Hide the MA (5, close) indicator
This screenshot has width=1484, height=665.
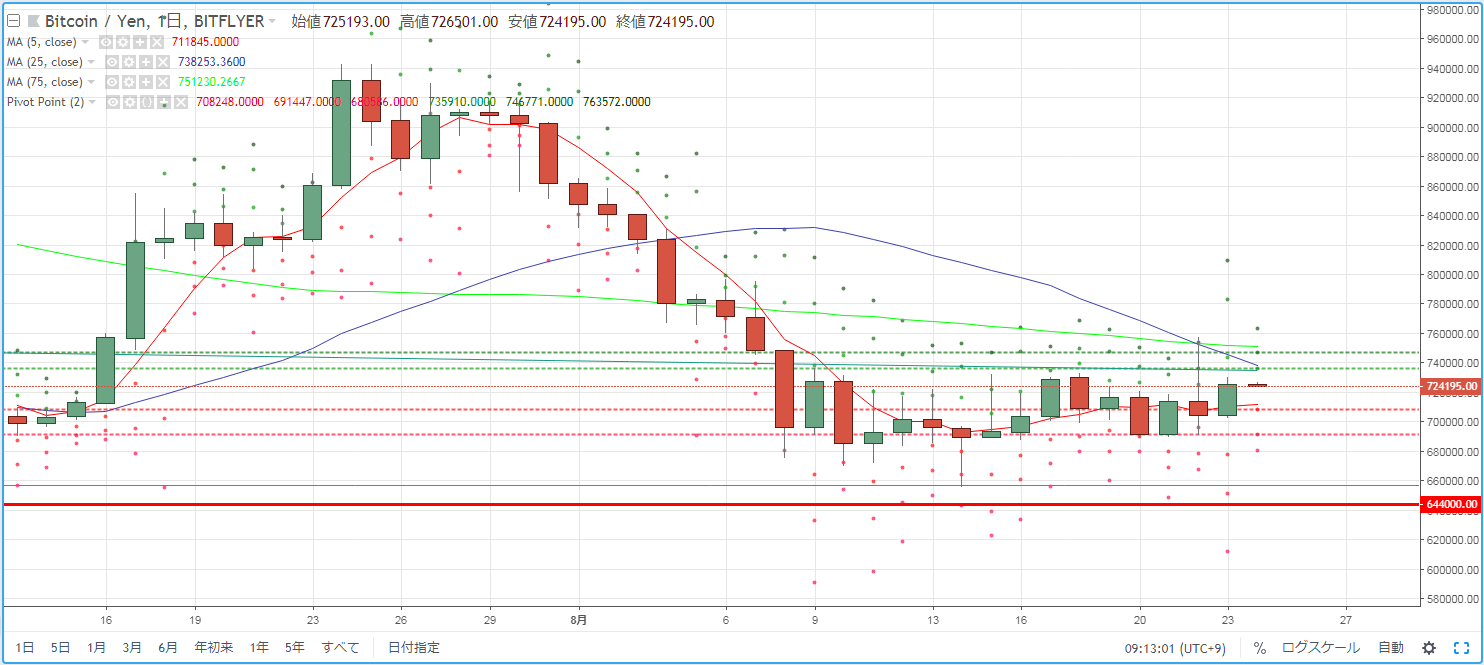106,42
